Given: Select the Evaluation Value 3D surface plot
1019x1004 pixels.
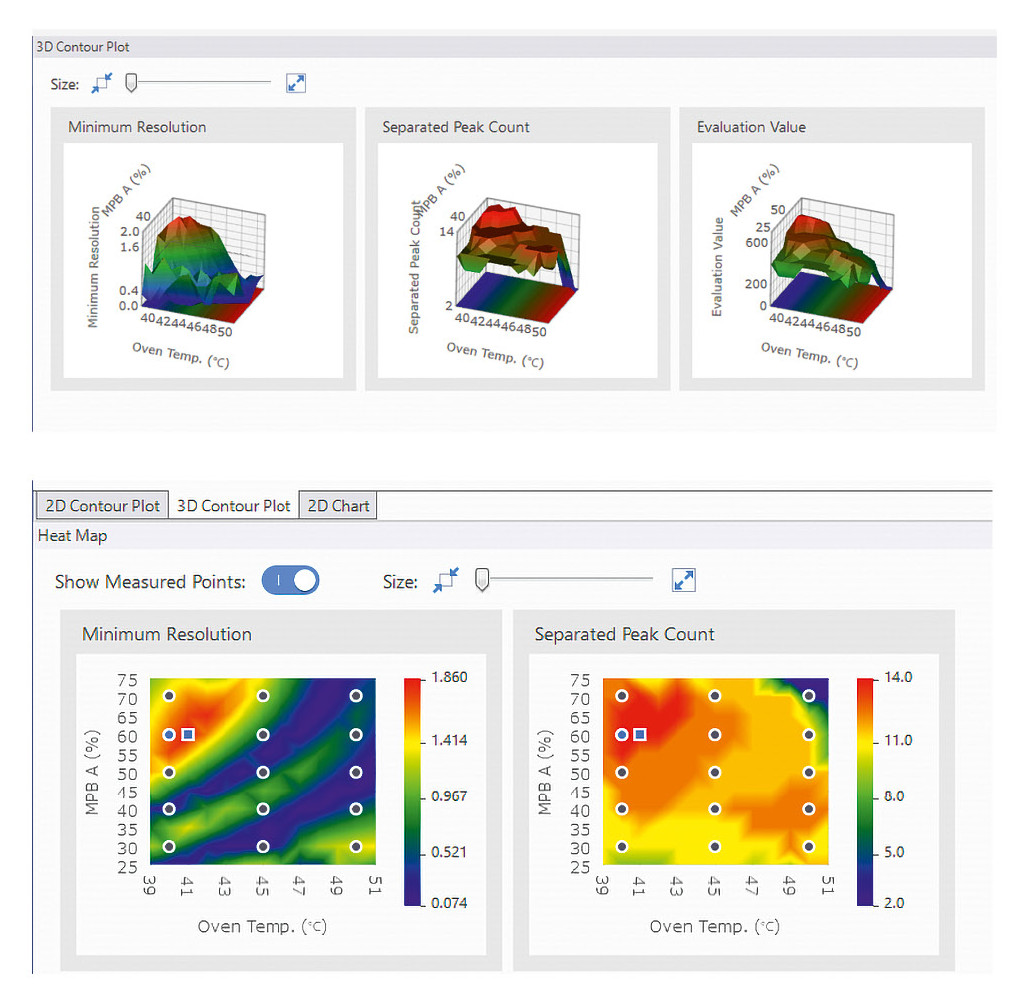Looking at the screenshot, I should coord(831,260).
